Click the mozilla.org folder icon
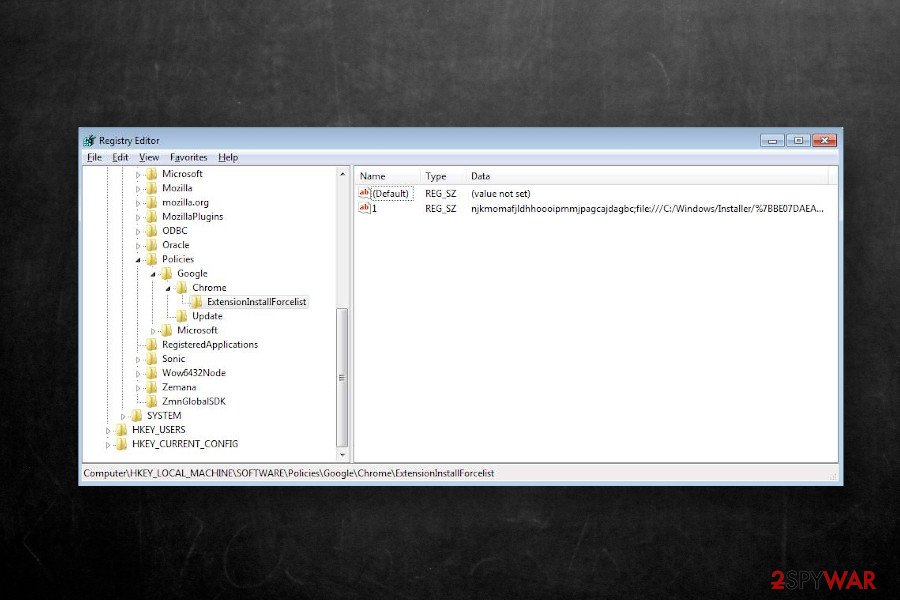This screenshot has width=900, height=600. click(152, 202)
